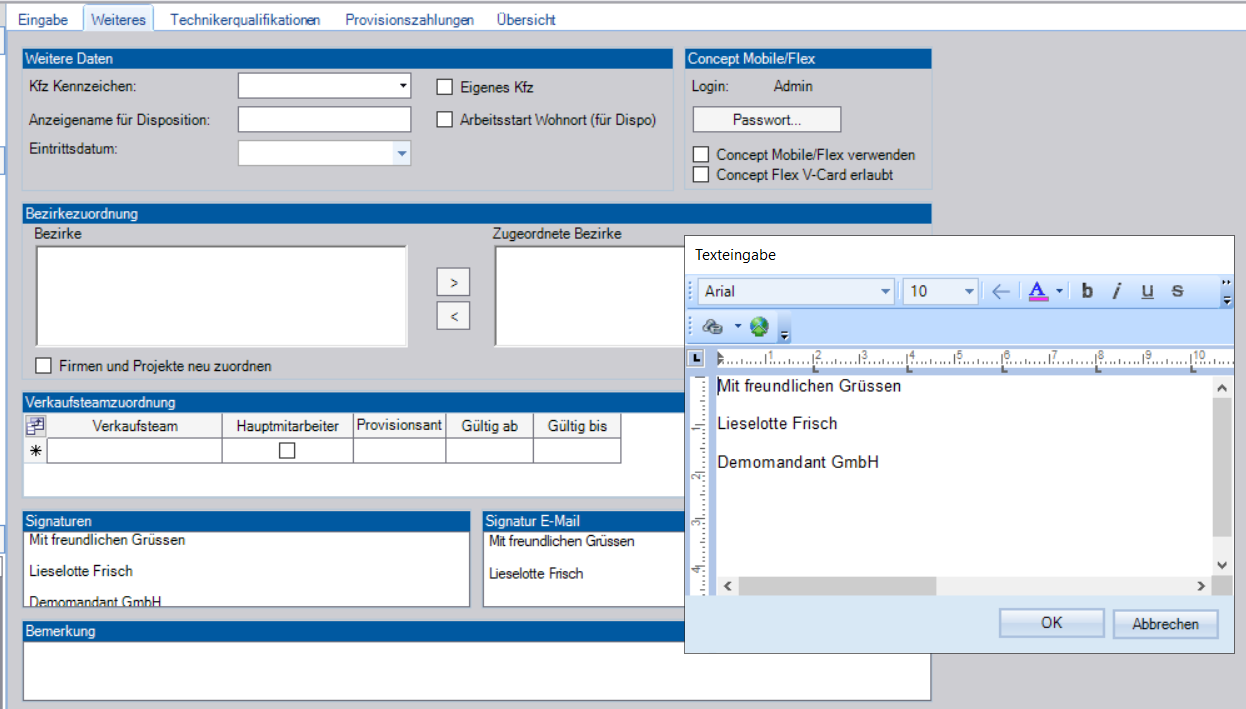Confirm the text dialog with OK
Screen dimensions: 1246x709
tap(1051, 622)
